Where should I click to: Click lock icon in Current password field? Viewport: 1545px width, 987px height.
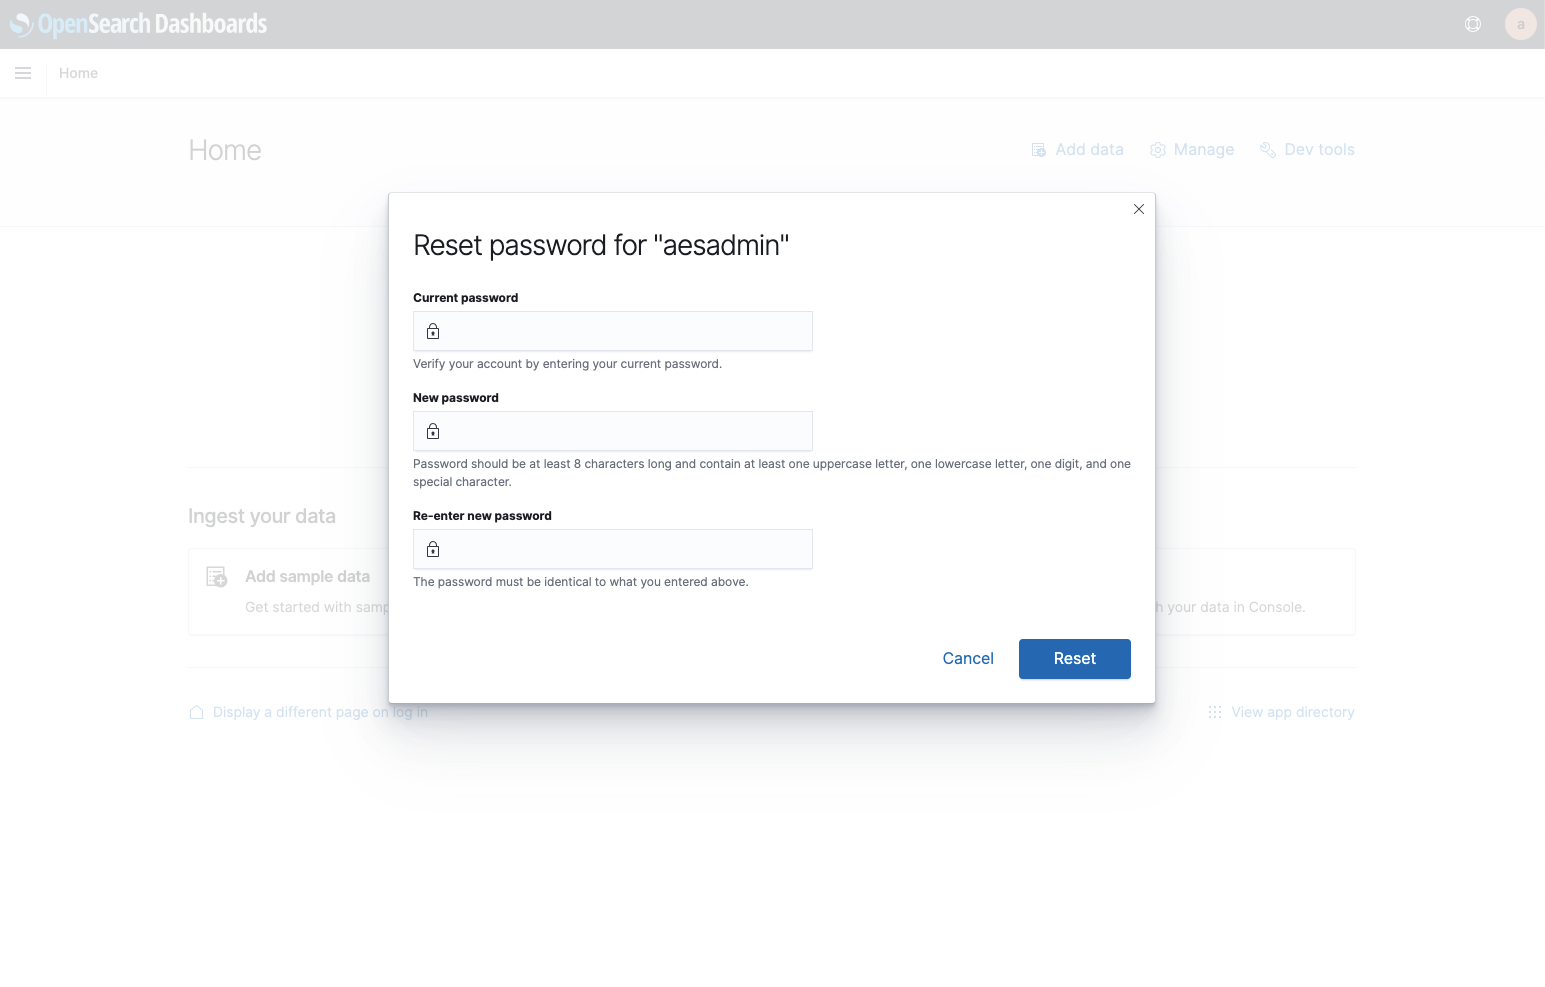(x=433, y=331)
